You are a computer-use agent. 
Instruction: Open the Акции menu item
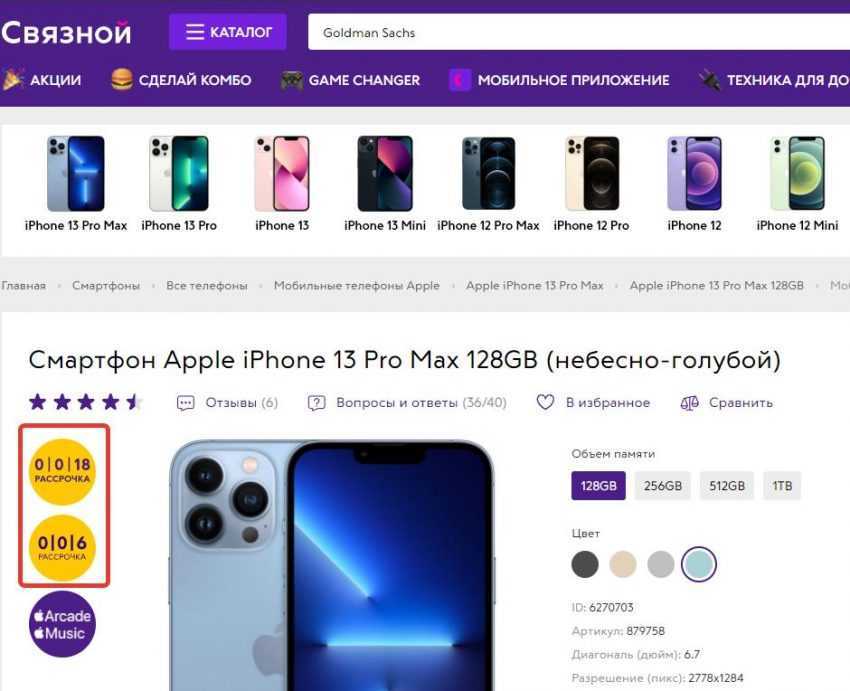click(x=42, y=80)
